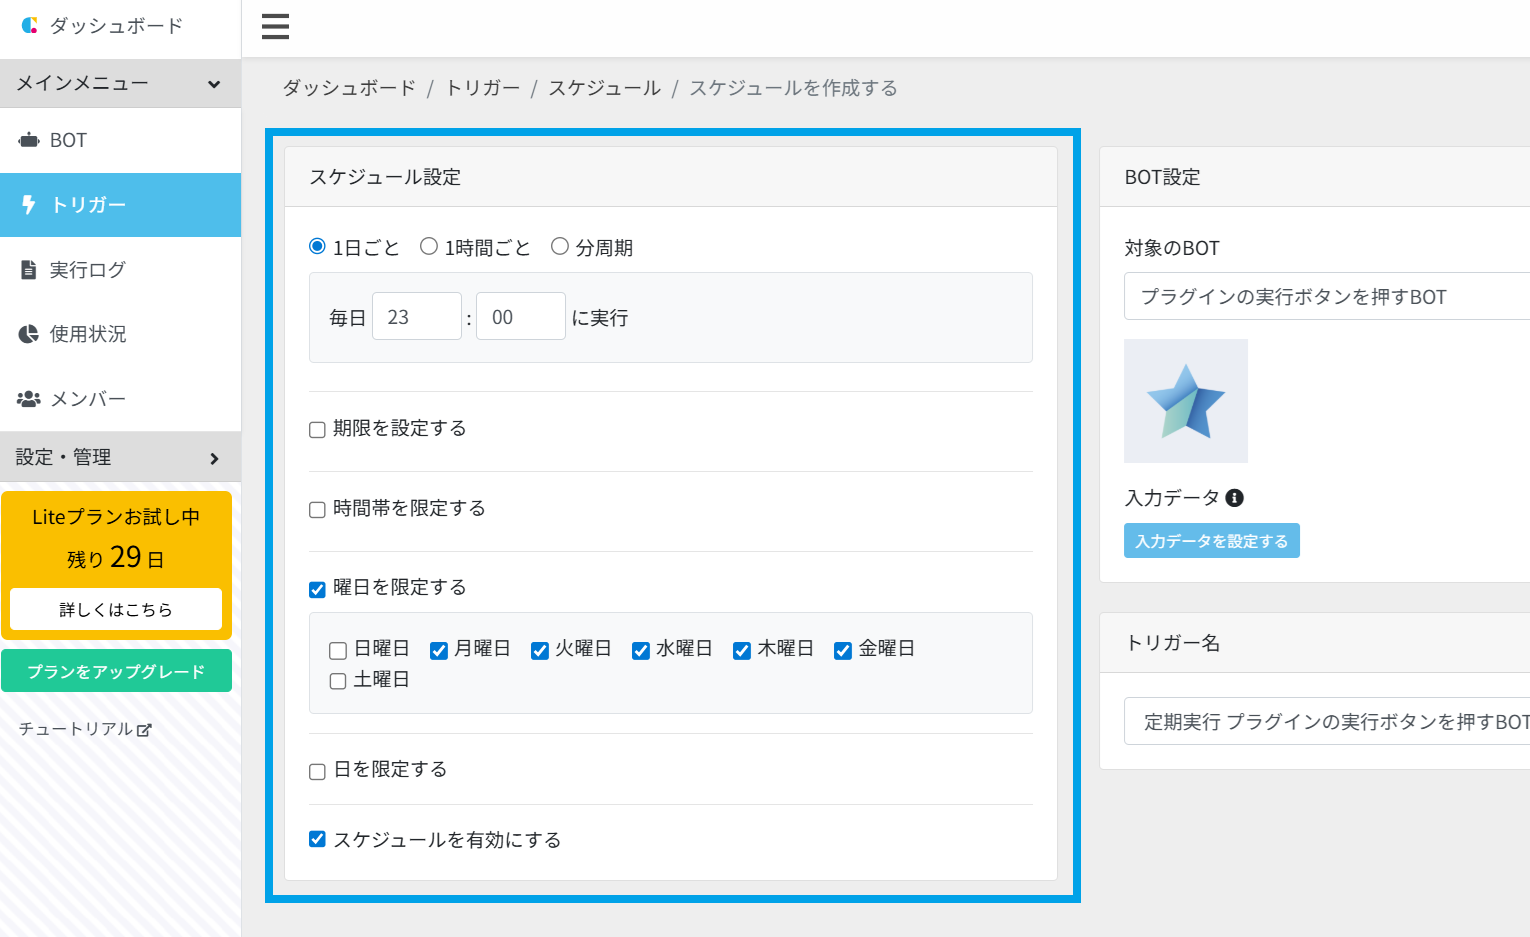This screenshot has height=937, width=1530.
Task: Check the 日曜日 checkbox
Action: tap(338, 651)
